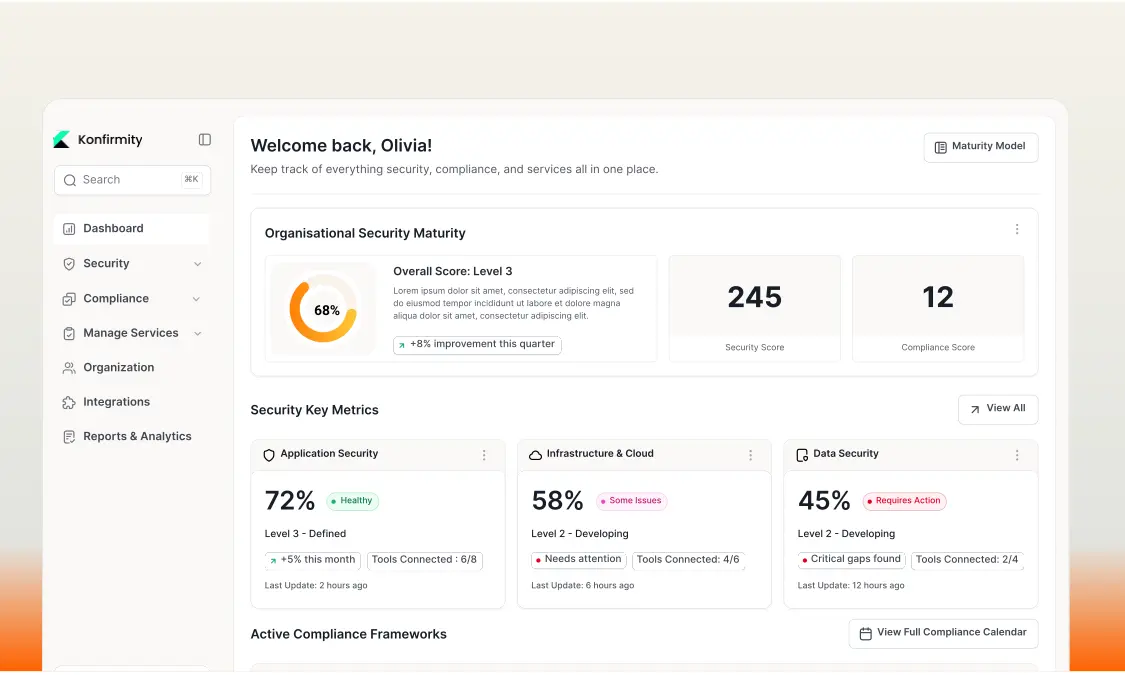Click the Manage Services clipboard icon
Screen dimensions: 1125x675
click(x=69, y=334)
